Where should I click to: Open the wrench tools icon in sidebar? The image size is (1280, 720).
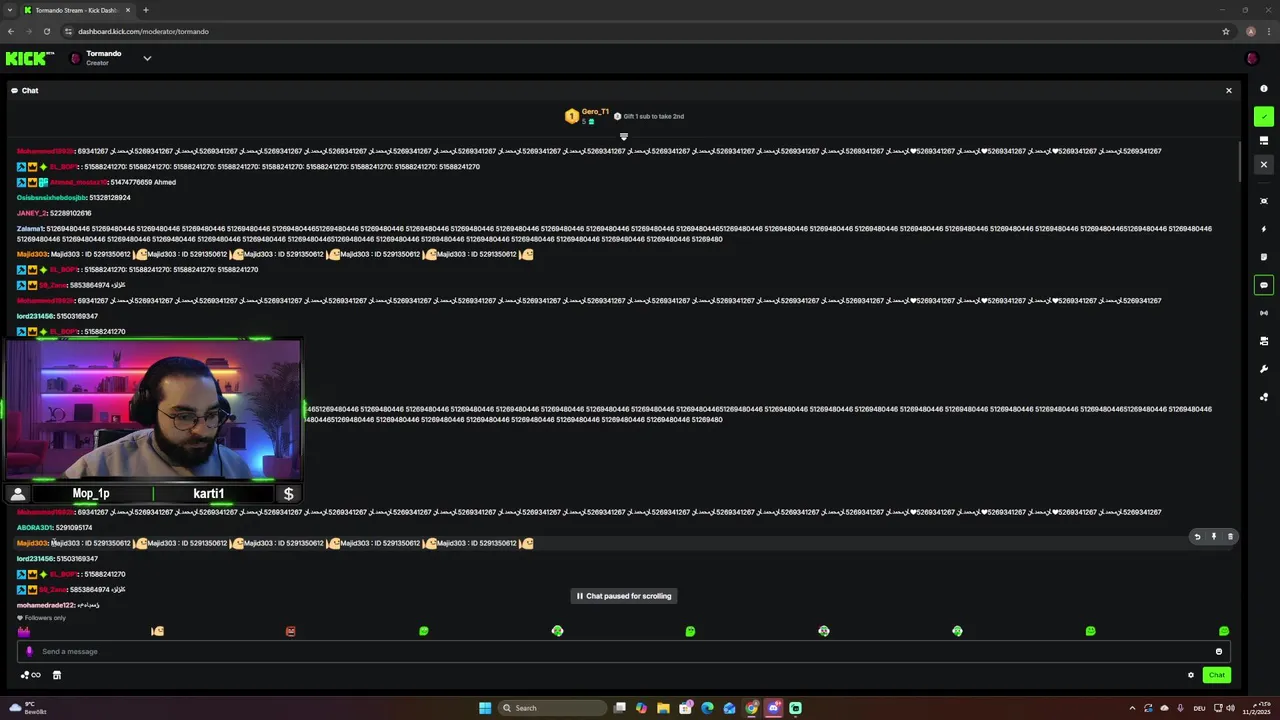coord(1263,369)
